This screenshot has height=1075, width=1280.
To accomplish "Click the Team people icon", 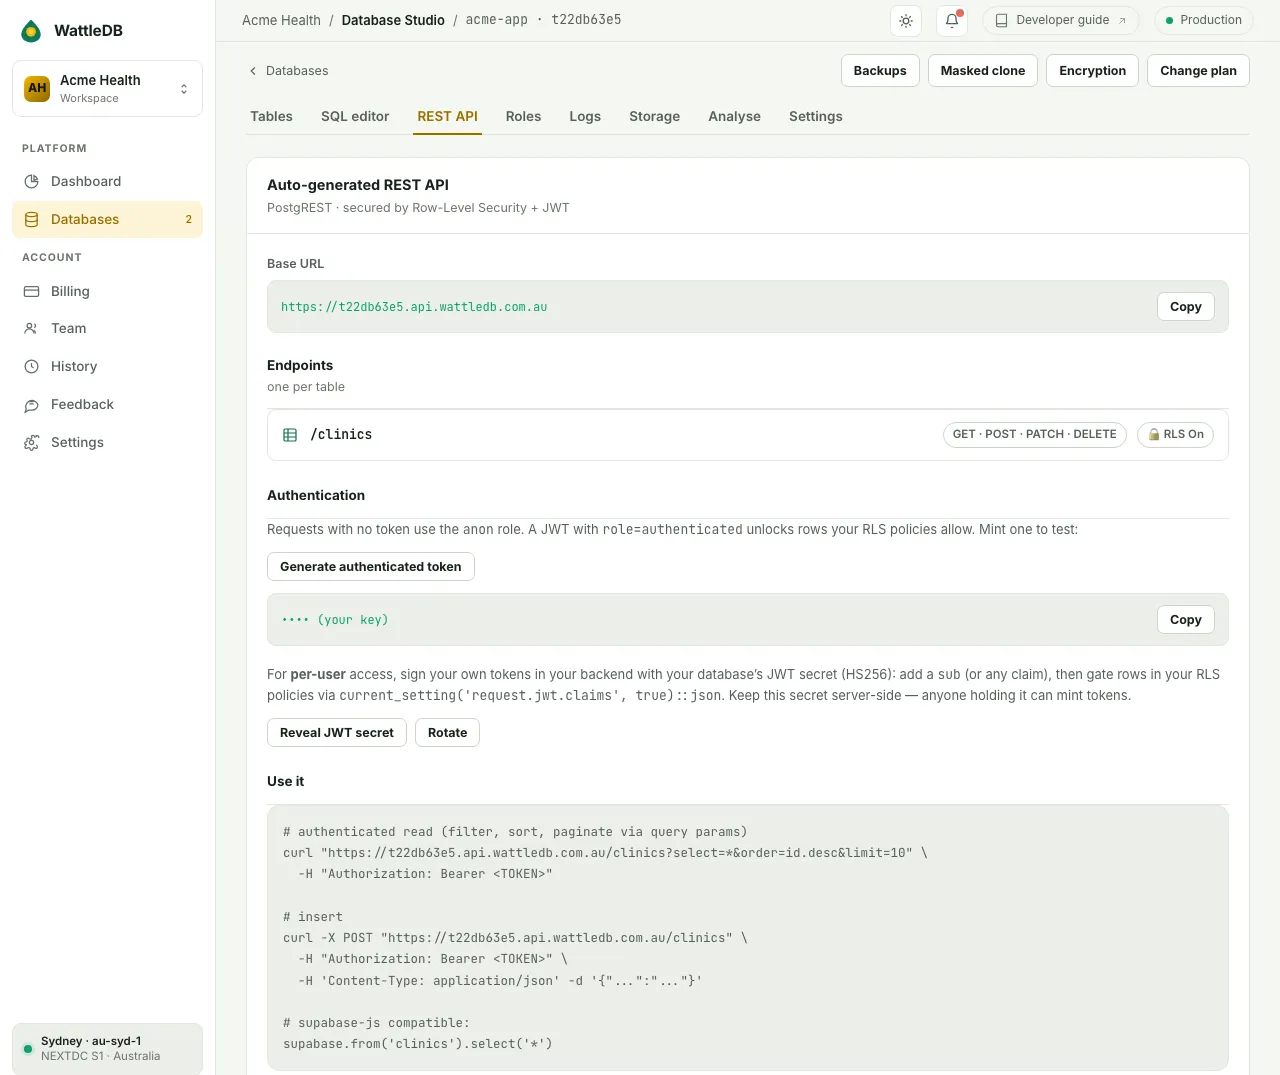I will coord(32,328).
